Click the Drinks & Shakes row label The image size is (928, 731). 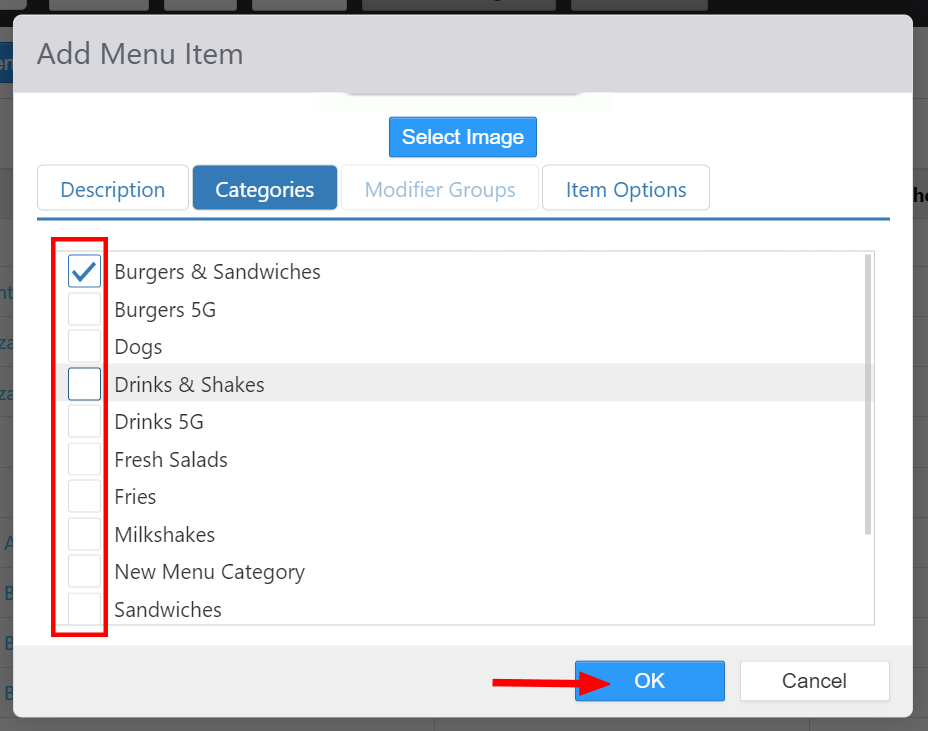(190, 385)
